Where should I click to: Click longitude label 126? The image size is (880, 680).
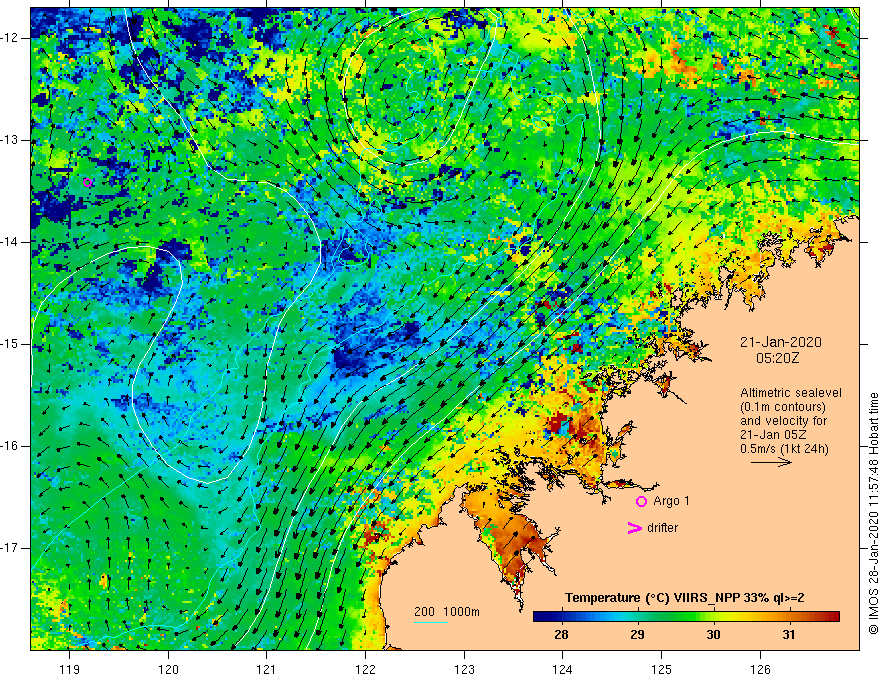[760, 669]
